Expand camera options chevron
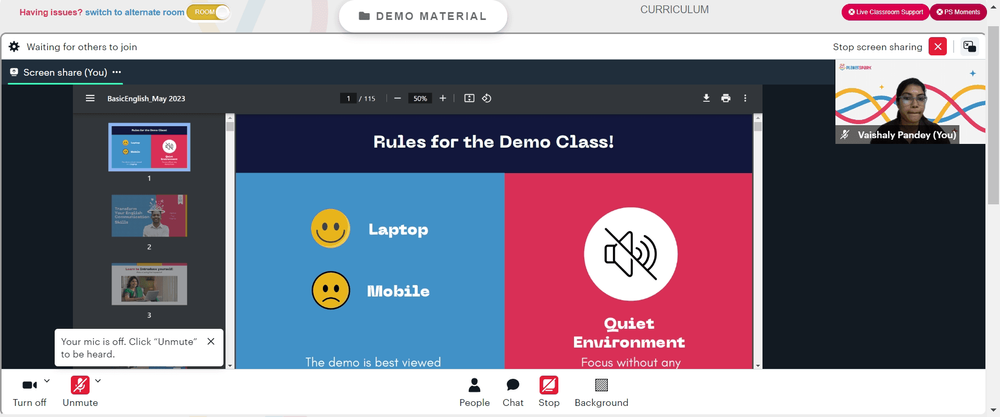 click(47, 381)
